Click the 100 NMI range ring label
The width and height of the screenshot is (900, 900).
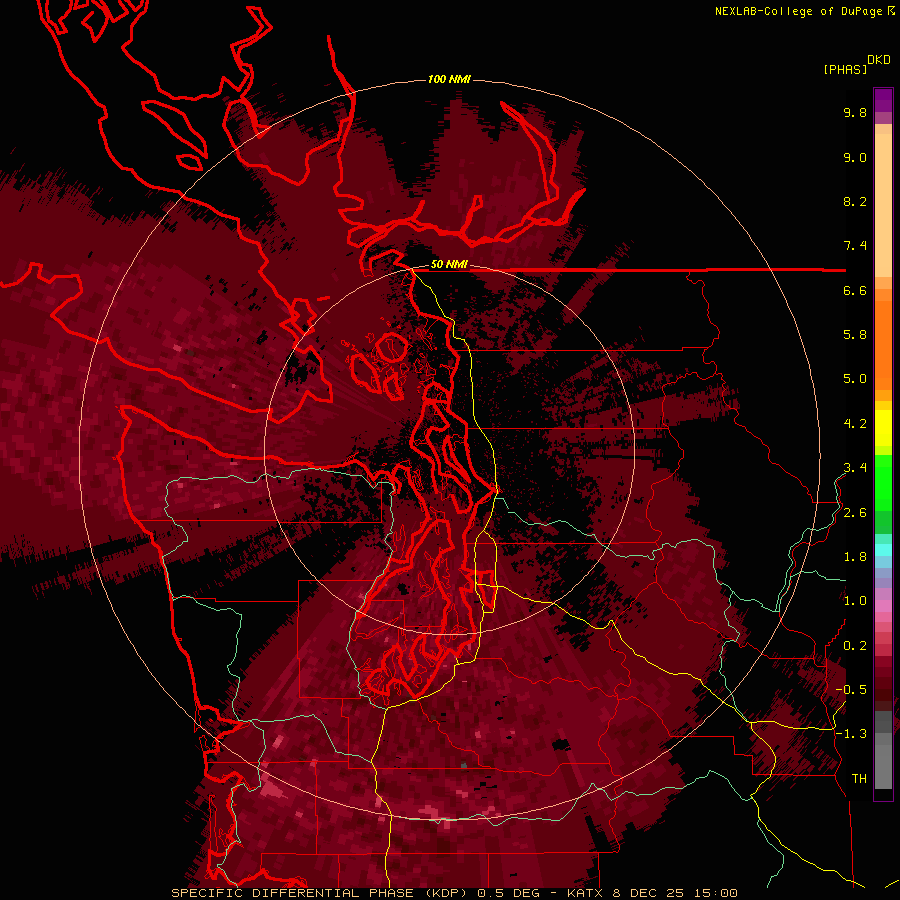[449, 79]
